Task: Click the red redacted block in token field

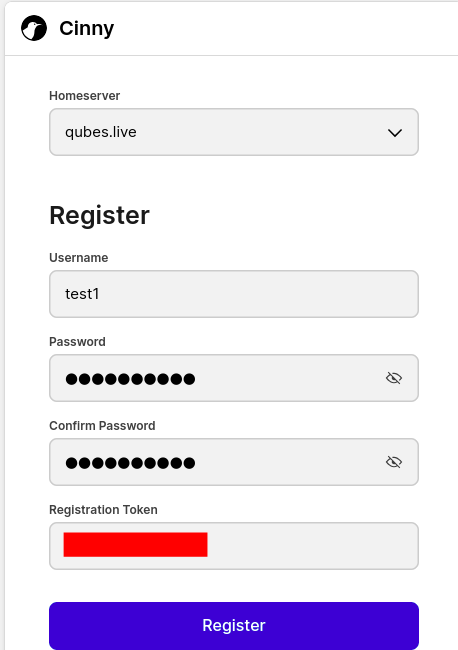Action: [x=136, y=545]
